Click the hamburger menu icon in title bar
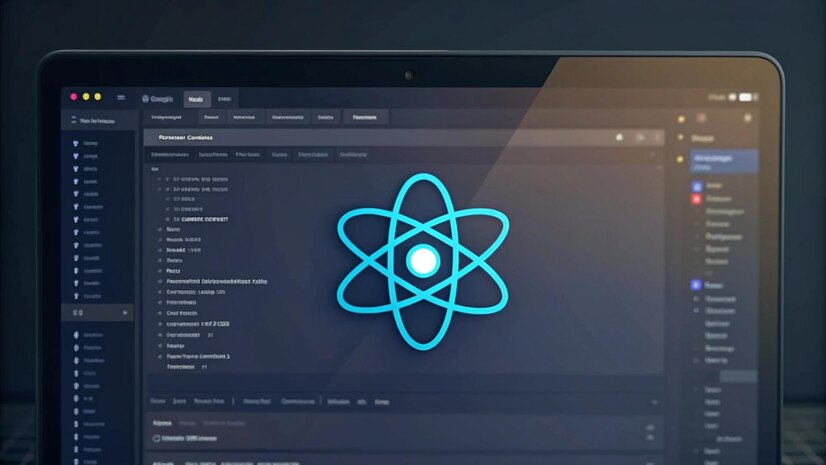 121,97
